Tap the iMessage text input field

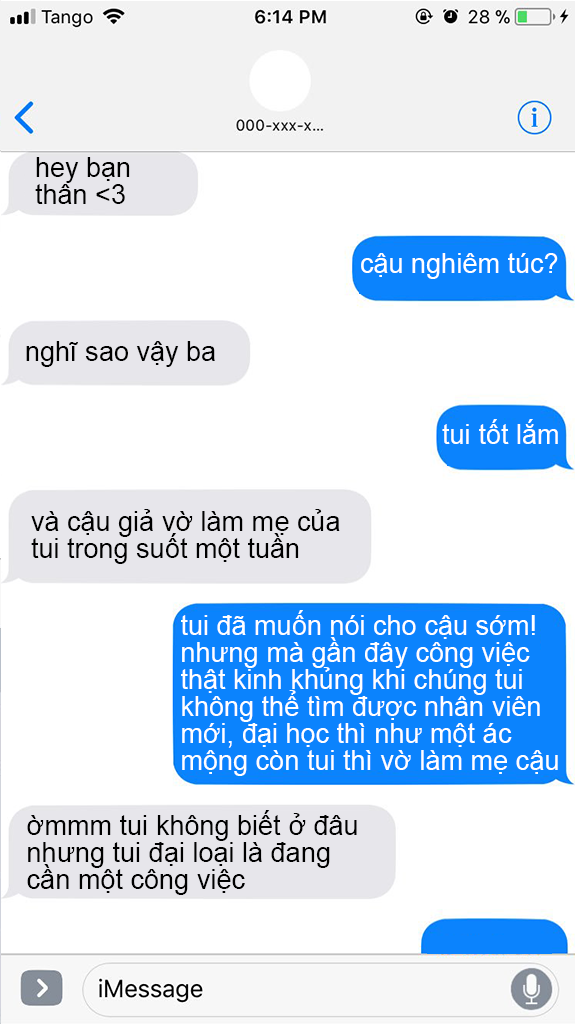tap(320, 989)
